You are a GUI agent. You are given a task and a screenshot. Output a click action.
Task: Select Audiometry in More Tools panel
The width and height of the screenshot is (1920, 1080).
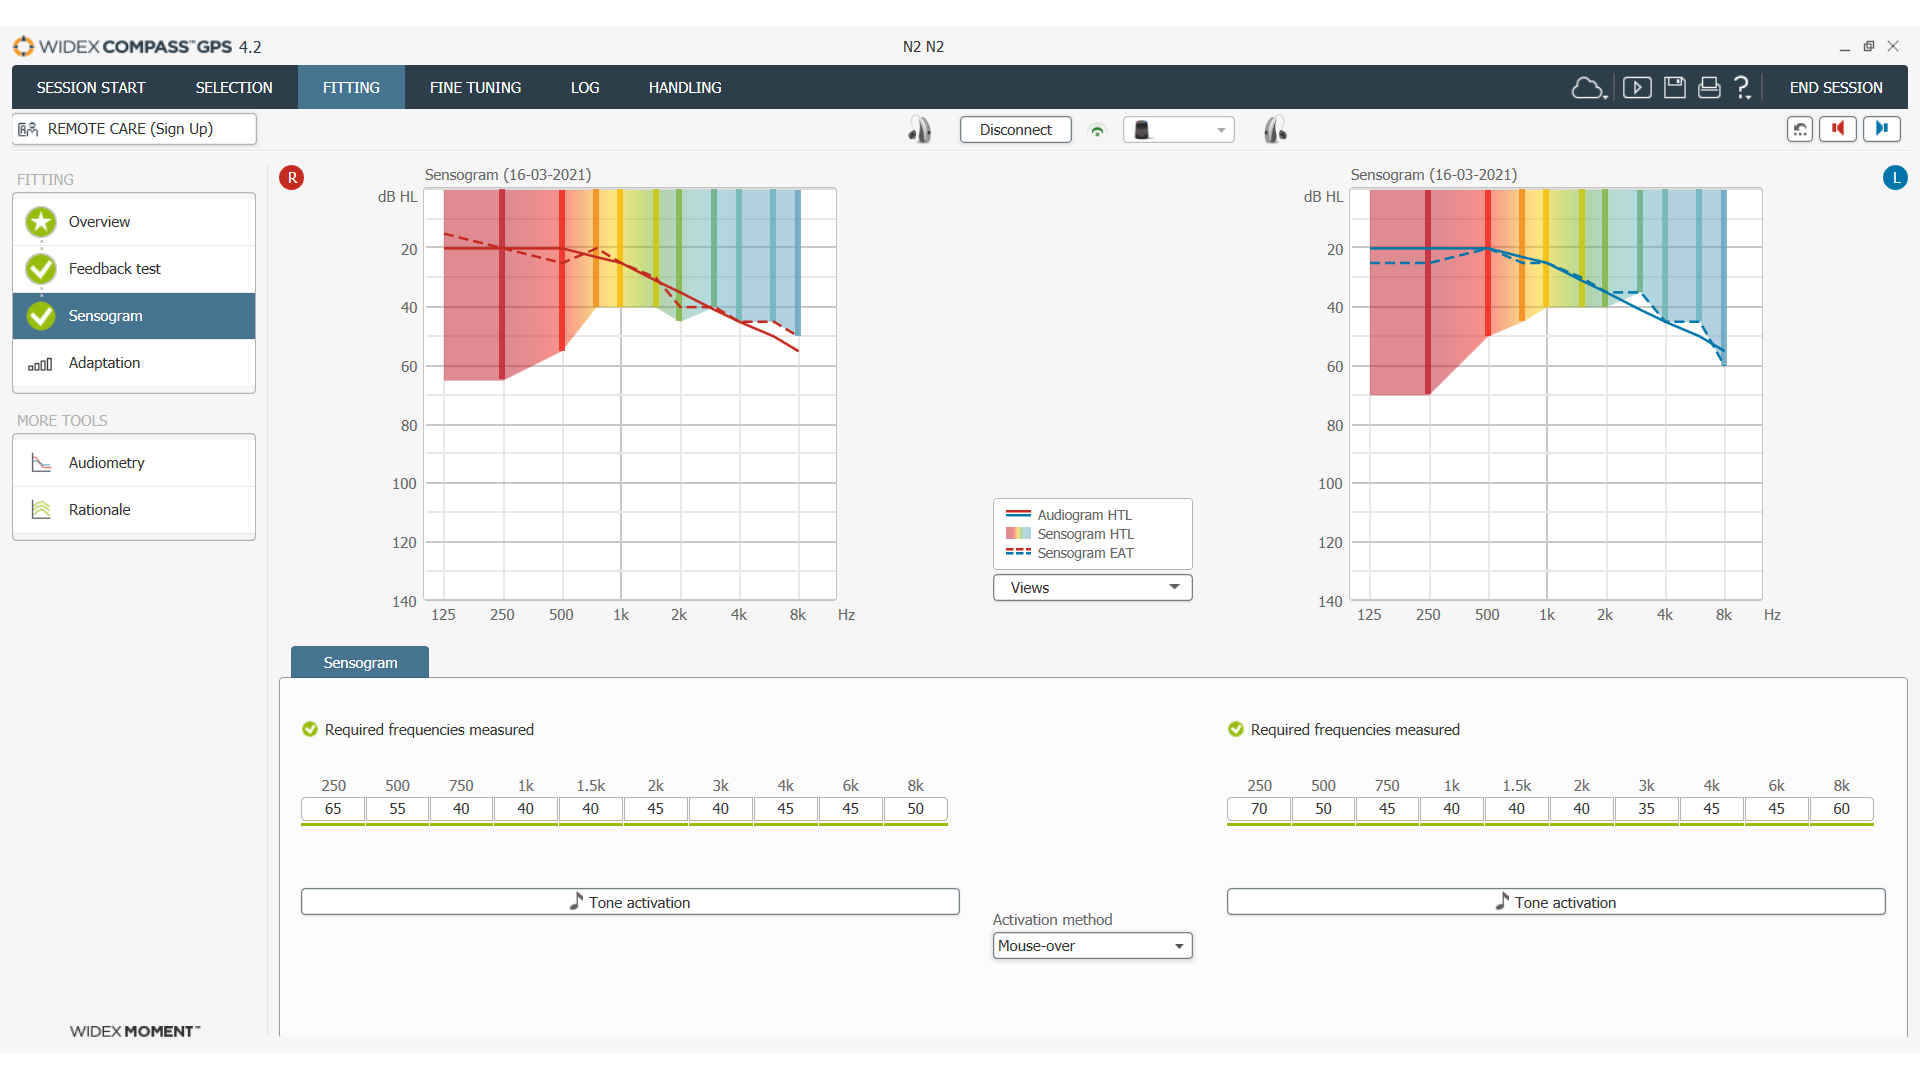click(106, 462)
